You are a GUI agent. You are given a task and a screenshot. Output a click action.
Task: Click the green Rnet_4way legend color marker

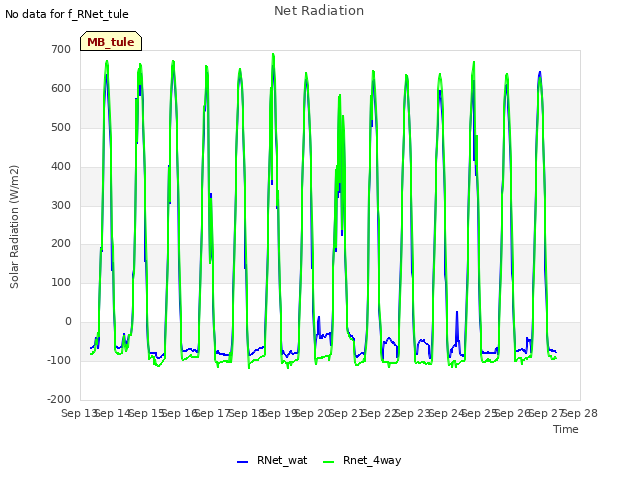tap(328, 462)
